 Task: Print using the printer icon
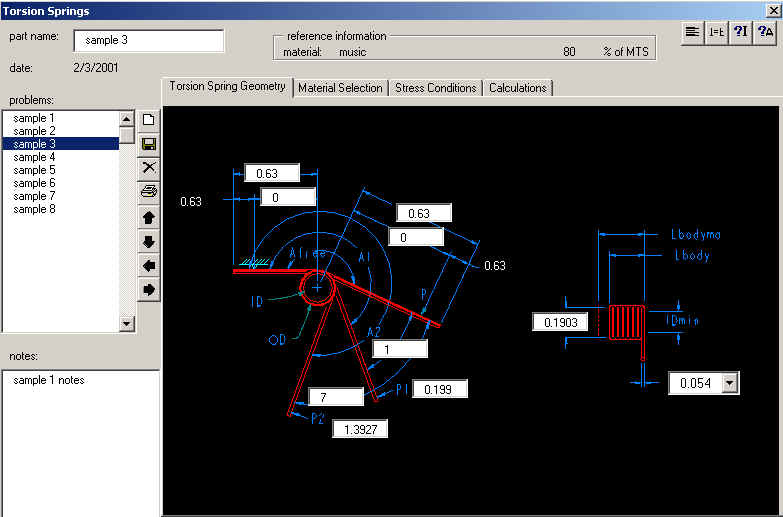coord(149,191)
